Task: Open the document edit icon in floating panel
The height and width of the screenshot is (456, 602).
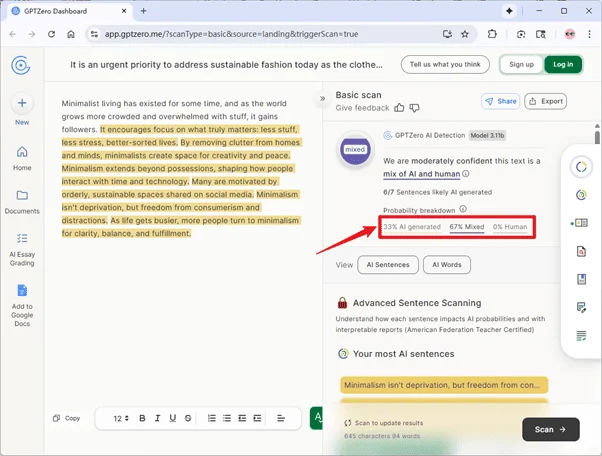Action: pos(581,307)
